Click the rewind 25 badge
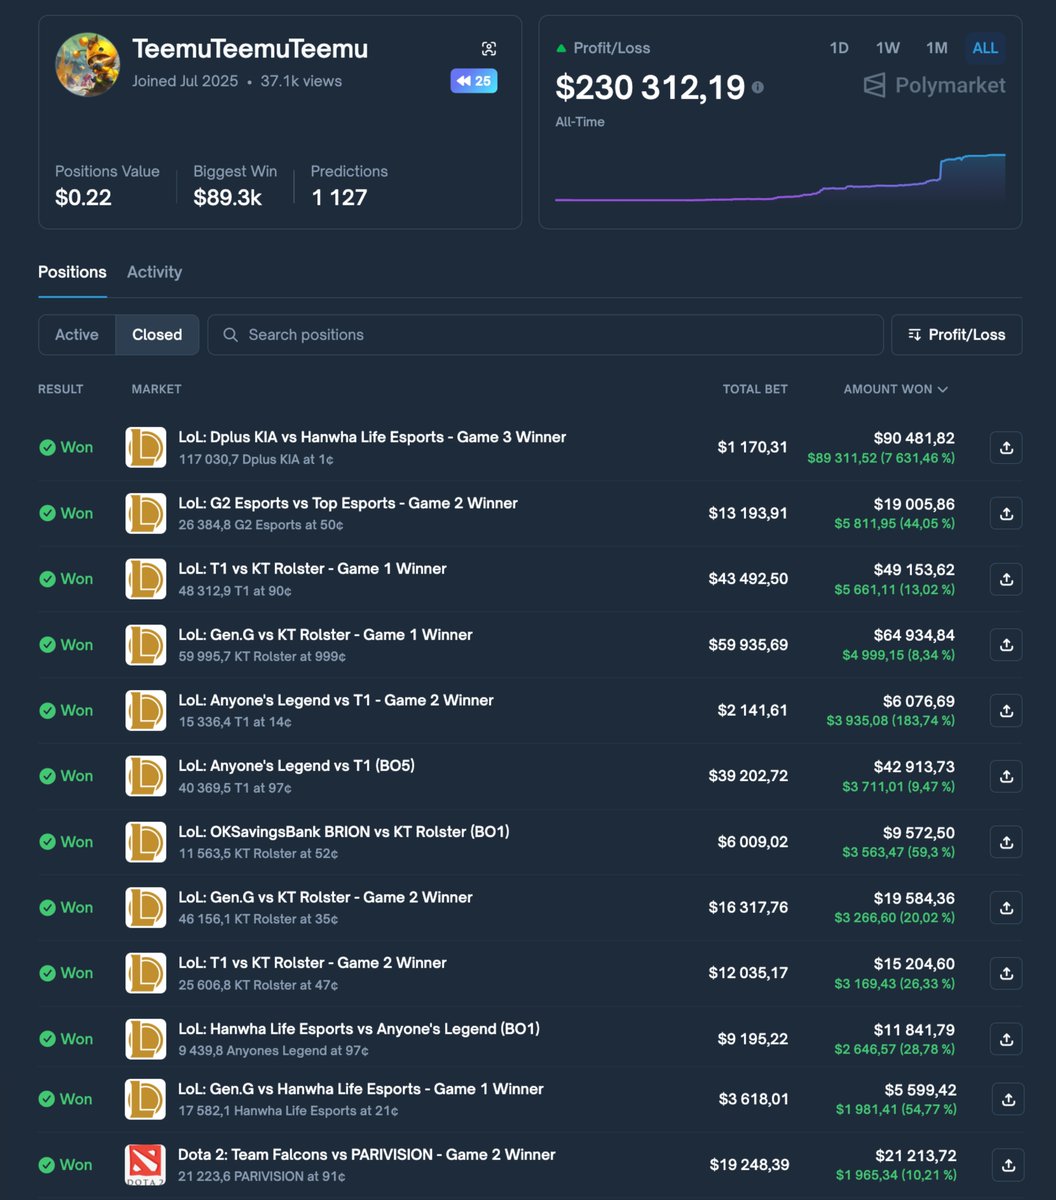This screenshot has width=1056, height=1200. (474, 81)
